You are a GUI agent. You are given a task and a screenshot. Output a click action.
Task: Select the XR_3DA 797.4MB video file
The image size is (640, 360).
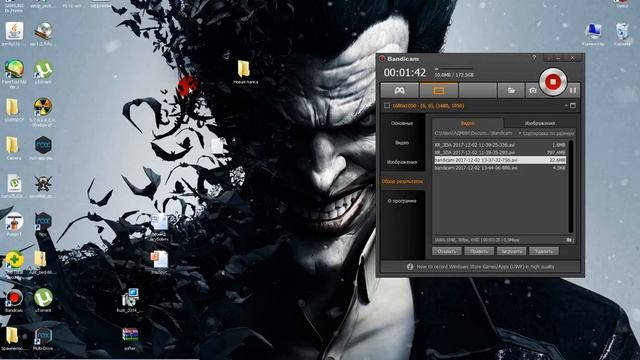[x=500, y=152]
